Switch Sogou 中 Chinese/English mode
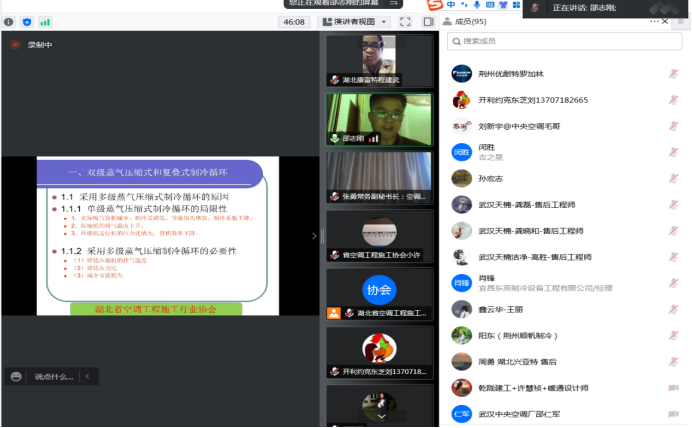The height and width of the screenshot is (428, 692). click(451, 5)
